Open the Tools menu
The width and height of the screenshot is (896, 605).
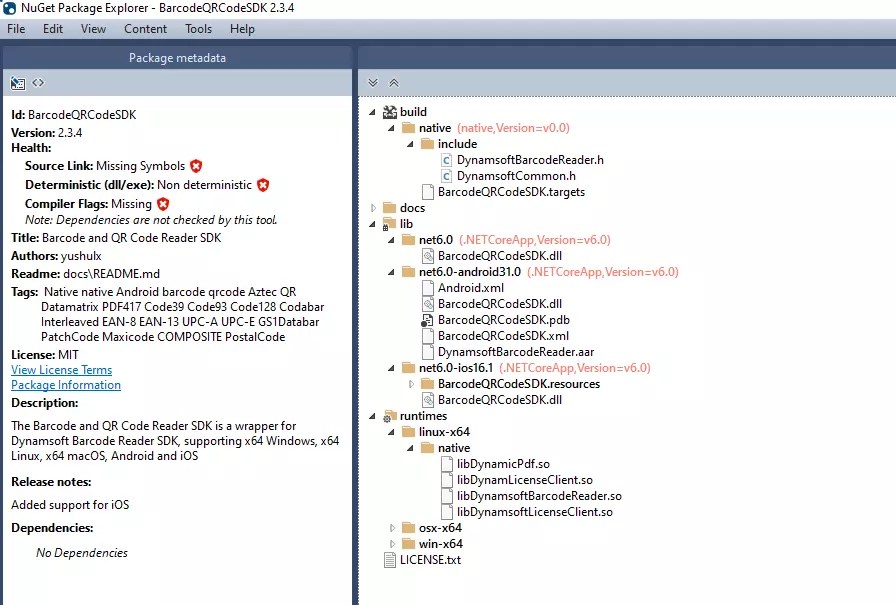click(x=197, y=29)
